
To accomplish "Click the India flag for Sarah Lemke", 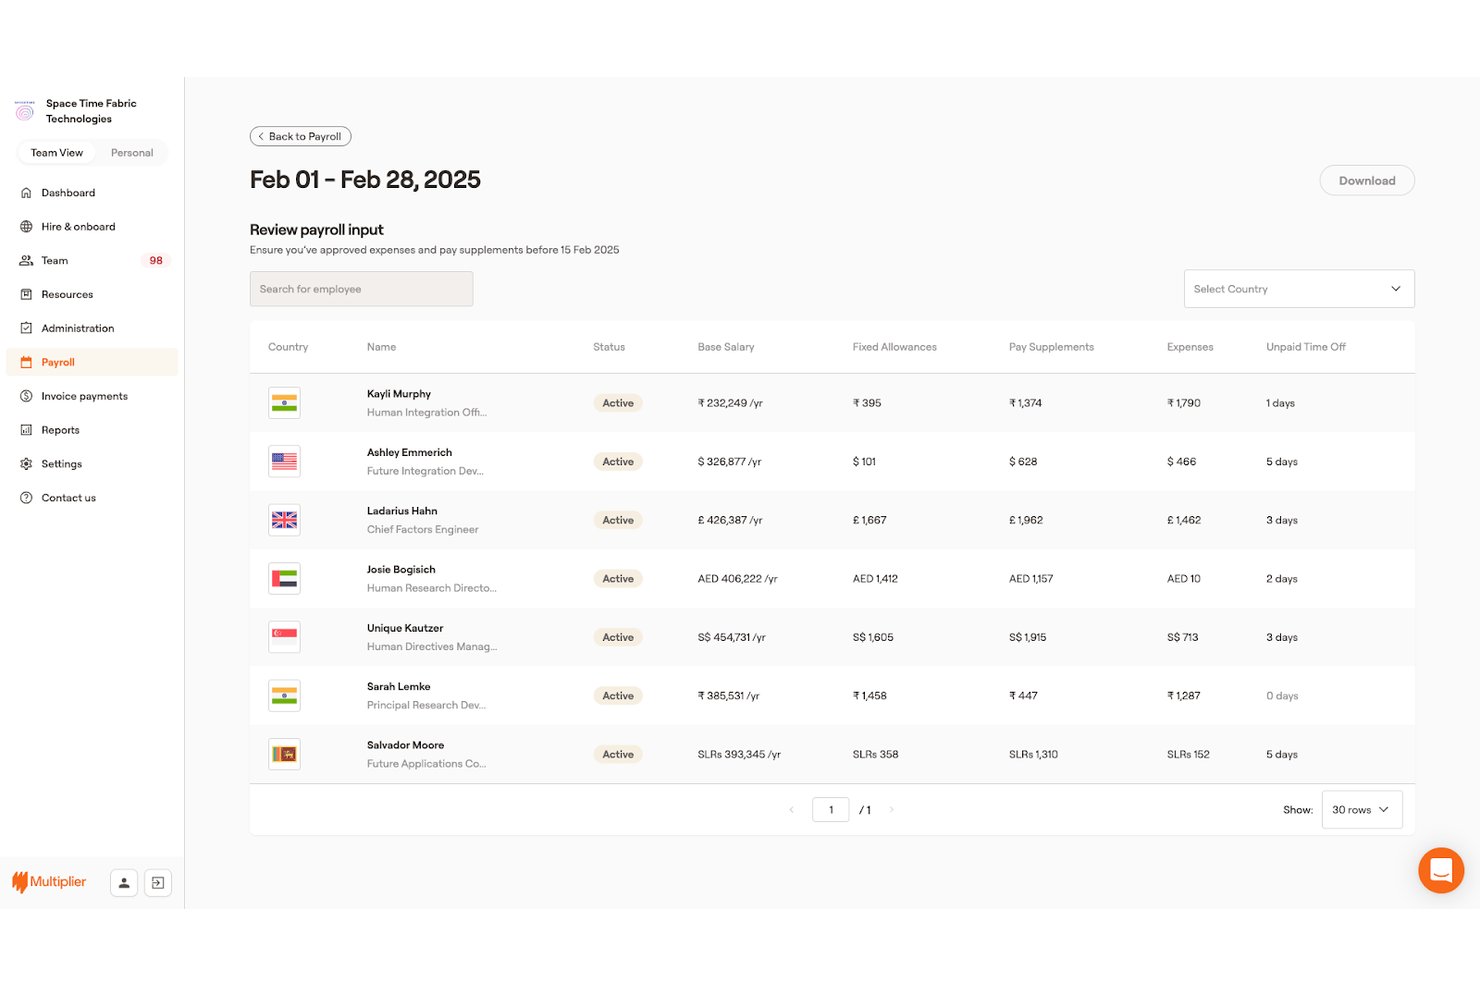I will point(285,696).
